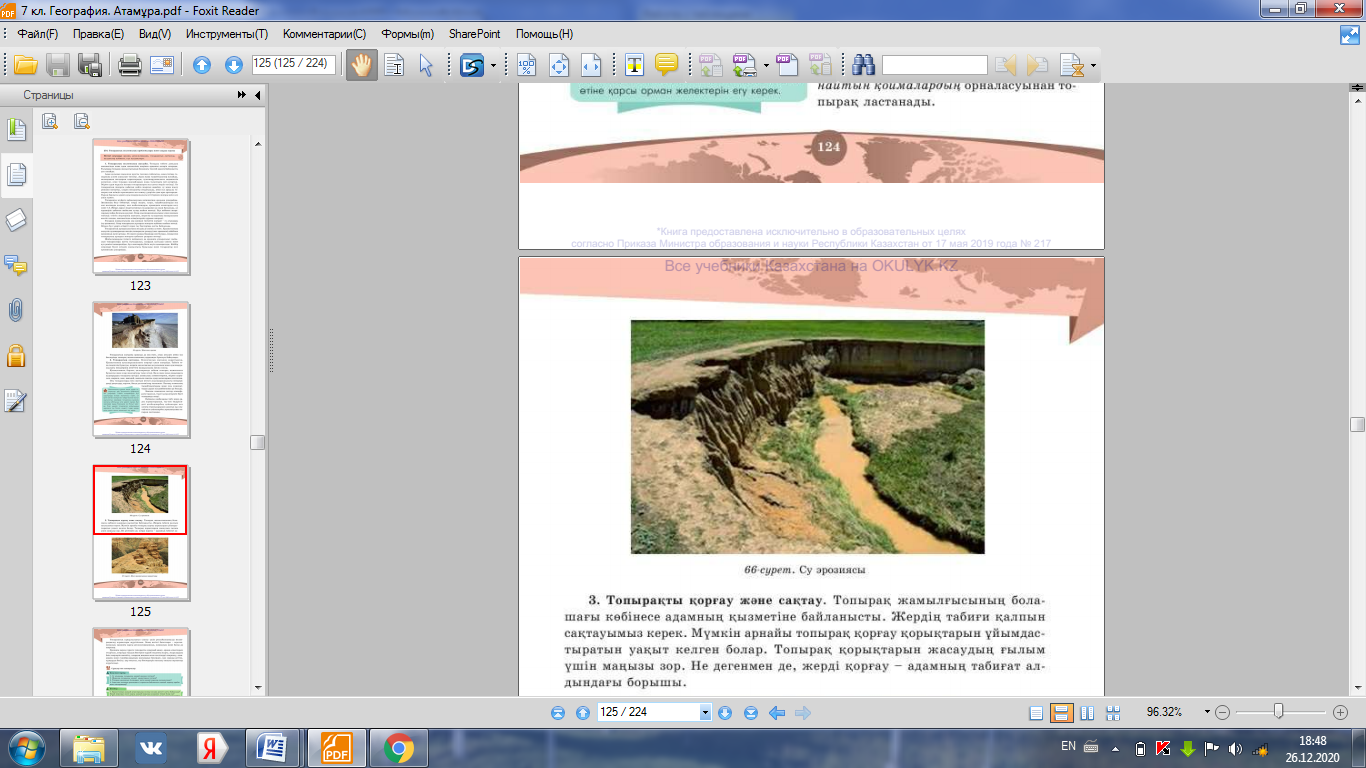Select the Typewriter text tool
The width and height of the screenshot is (1366, 768).
pos(634,65)
